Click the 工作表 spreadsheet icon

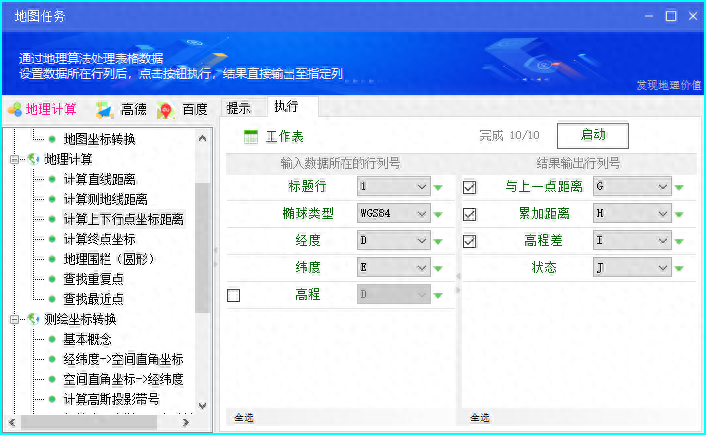click(x=251, y=136)
